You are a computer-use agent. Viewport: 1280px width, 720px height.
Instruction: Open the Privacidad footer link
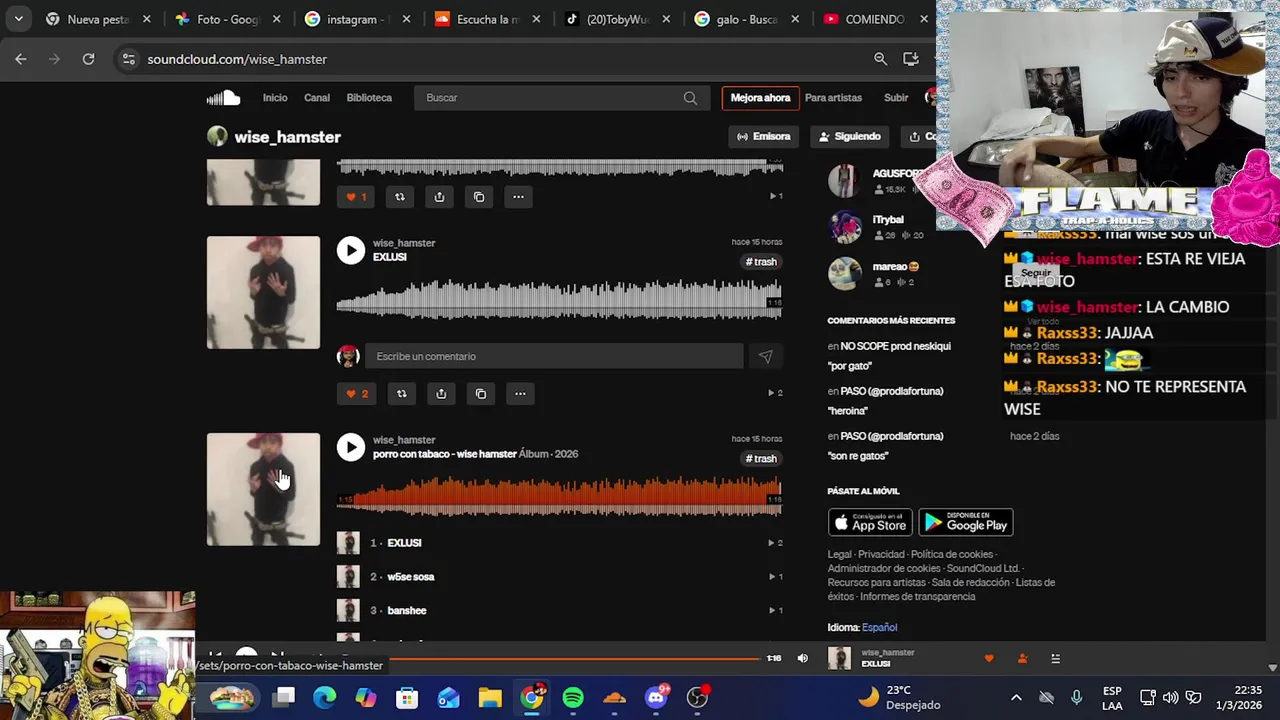tap(881, 554)
